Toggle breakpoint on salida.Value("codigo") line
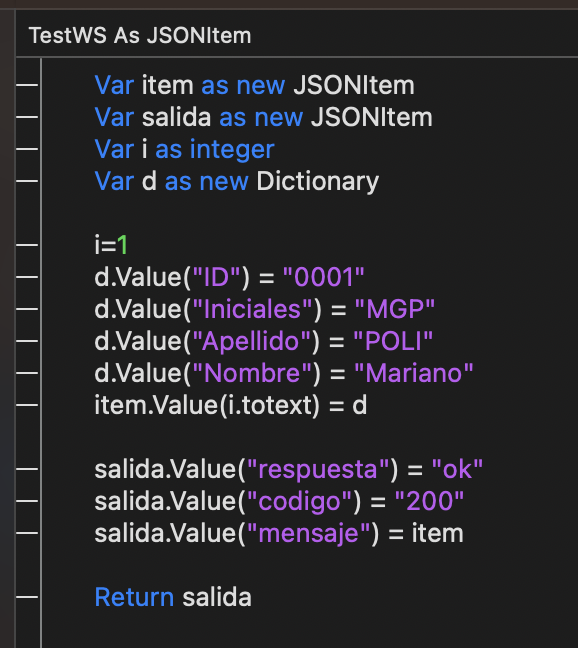 pyautogui.click(x=27, y=501)
